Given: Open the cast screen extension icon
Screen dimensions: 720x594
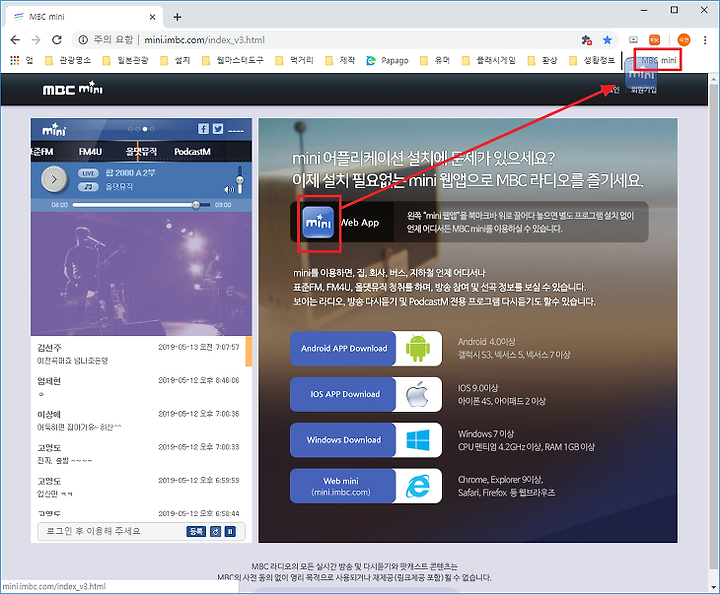Looking at the screenshot, I should (633, 40).
